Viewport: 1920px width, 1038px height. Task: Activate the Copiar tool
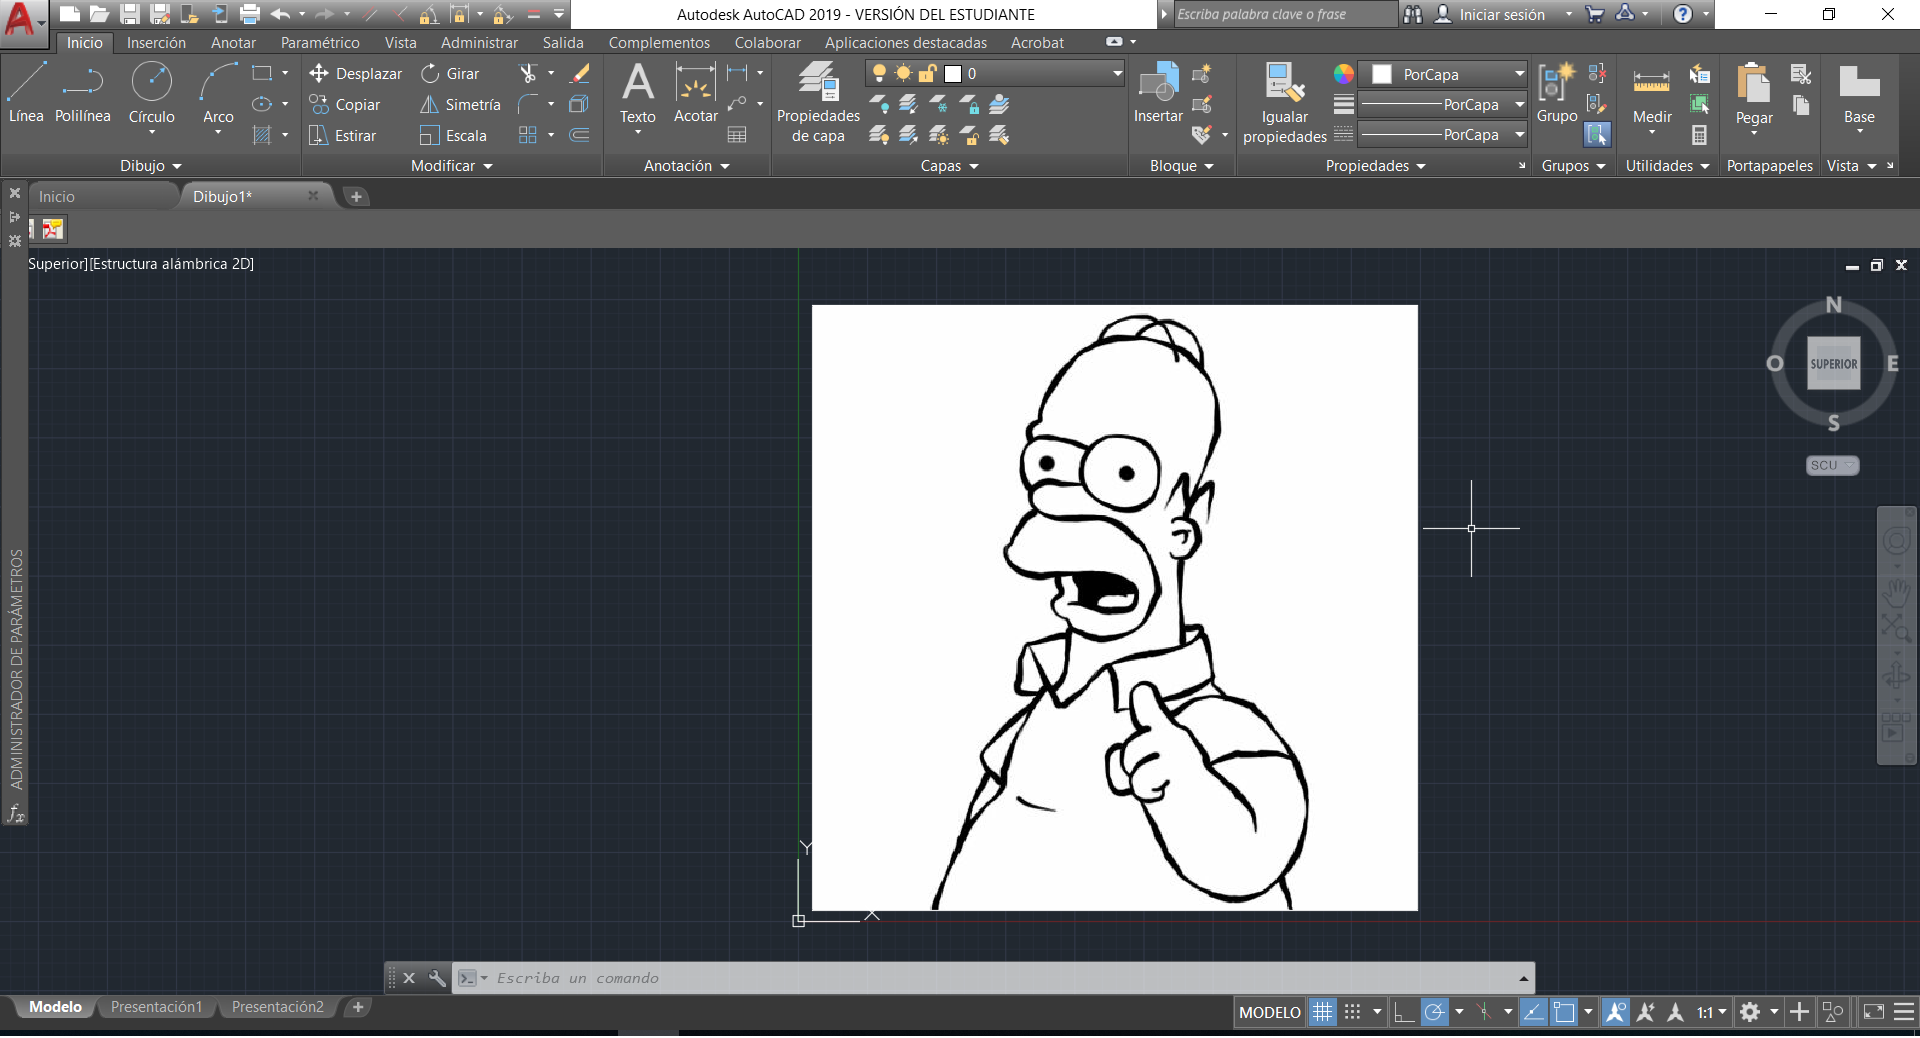(x=345, y=105)
